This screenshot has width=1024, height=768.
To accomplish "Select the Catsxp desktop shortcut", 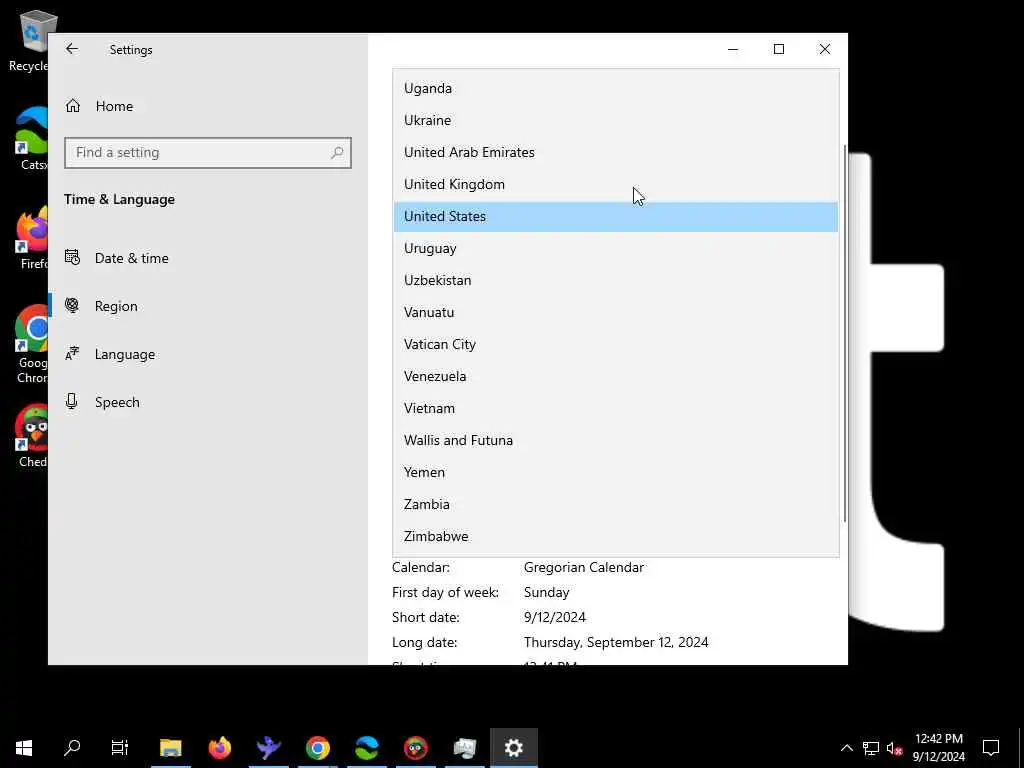I will point(31,138).
